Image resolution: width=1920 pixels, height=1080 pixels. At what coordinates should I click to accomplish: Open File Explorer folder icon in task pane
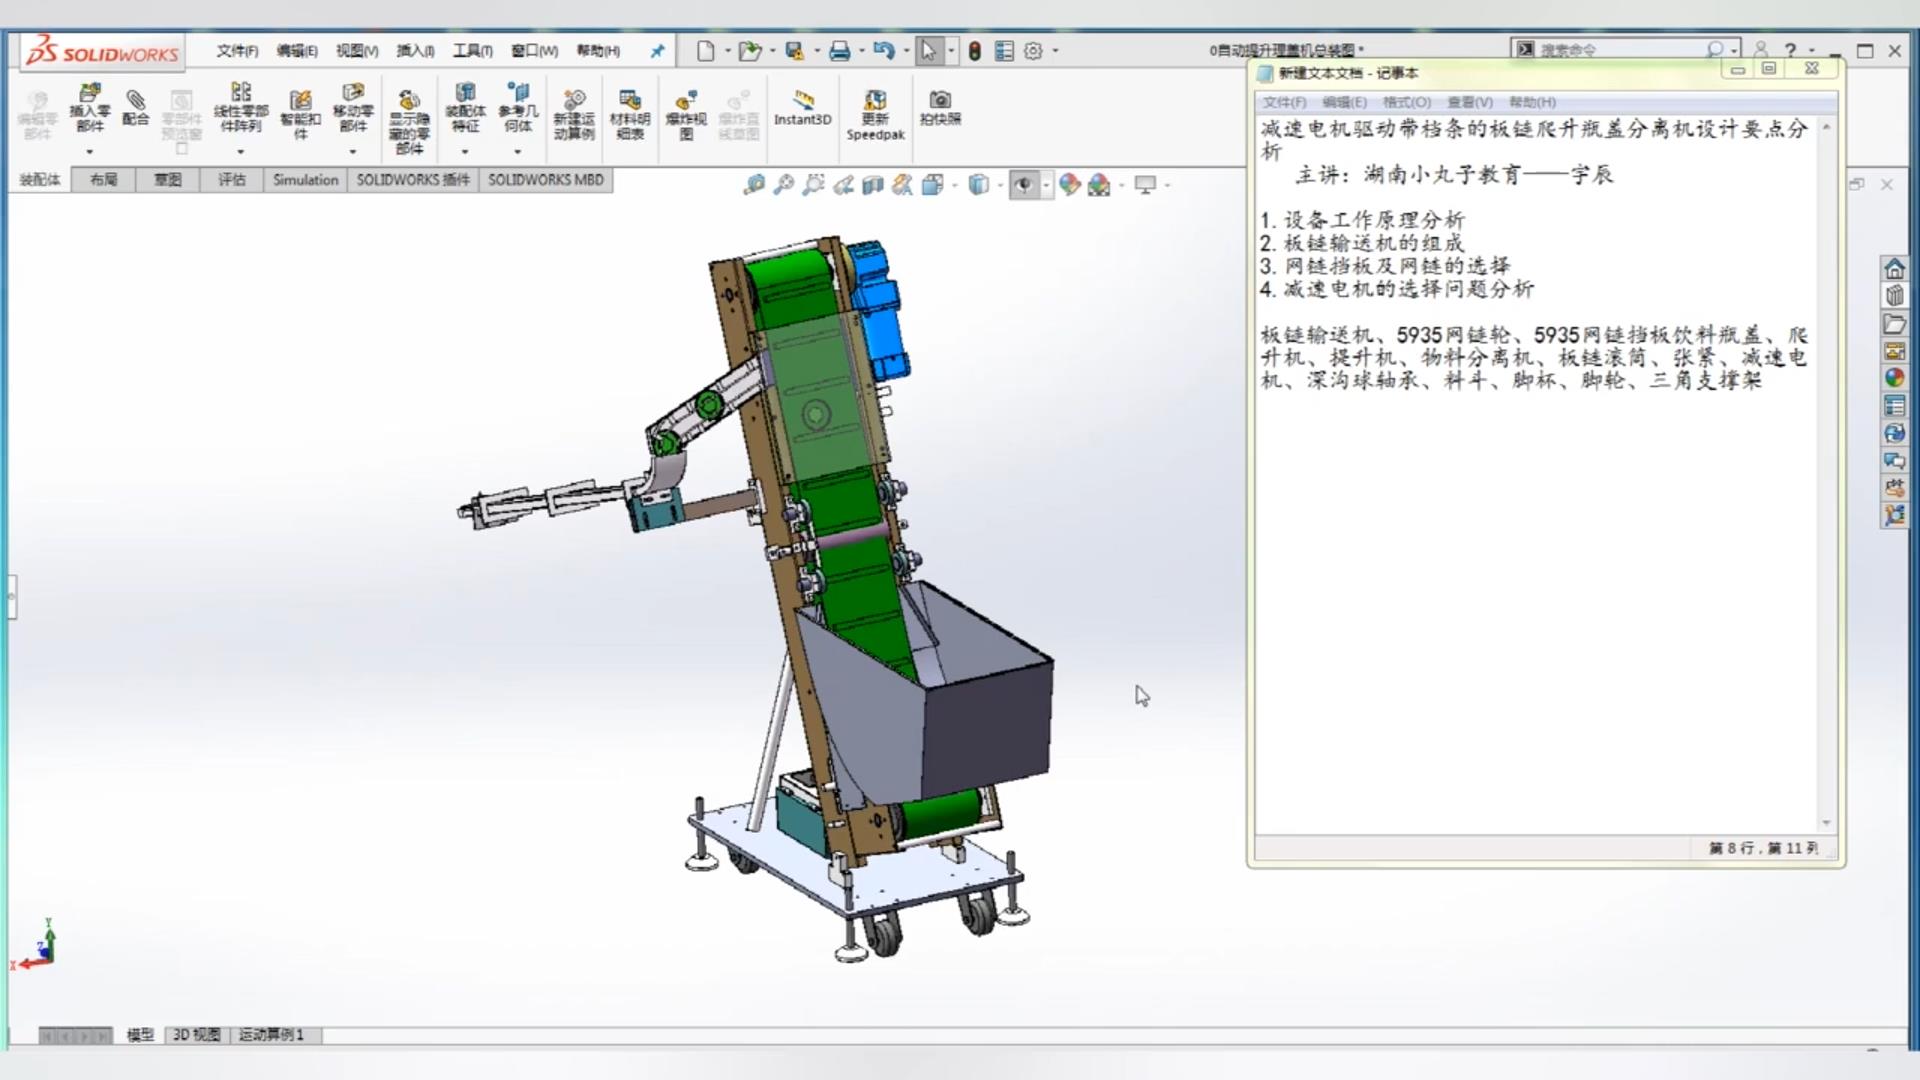pyautogui.click(x=1894, y=324)
